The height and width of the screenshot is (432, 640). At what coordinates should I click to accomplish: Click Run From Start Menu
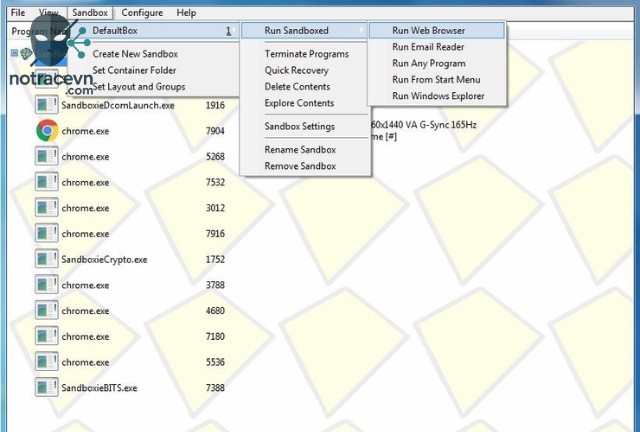[437, 80]
